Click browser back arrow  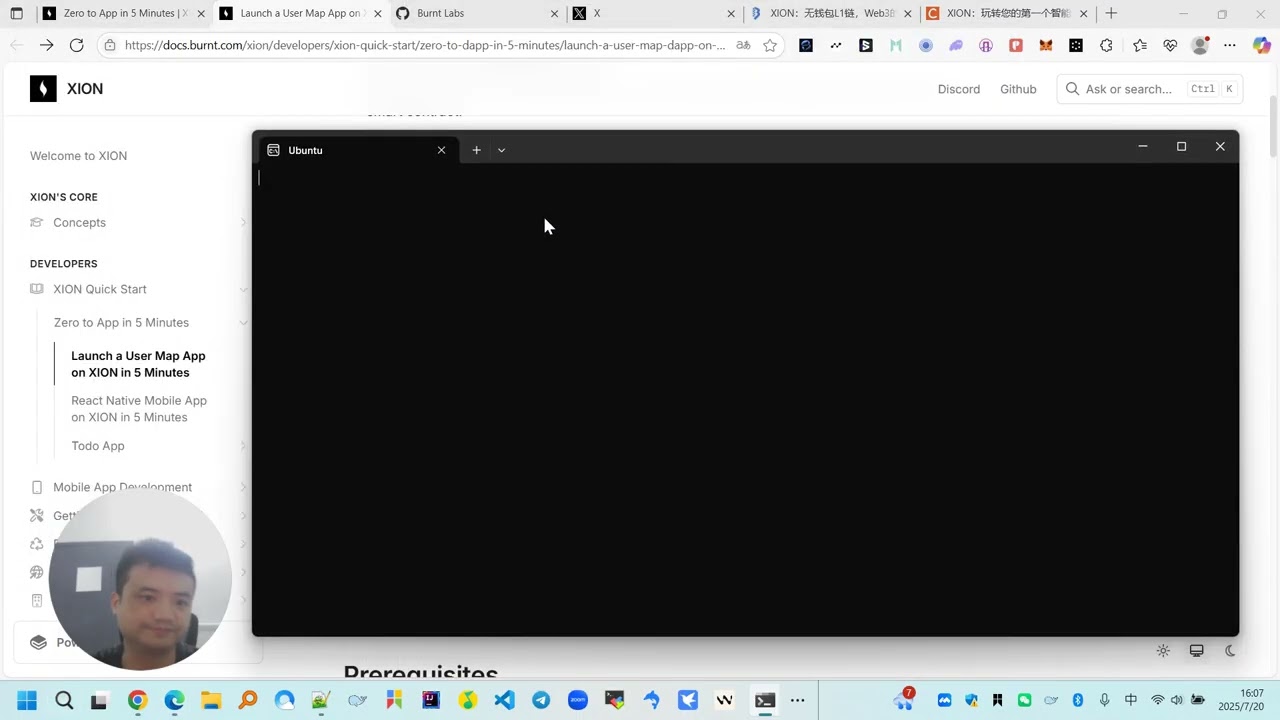tap(16, 45)
